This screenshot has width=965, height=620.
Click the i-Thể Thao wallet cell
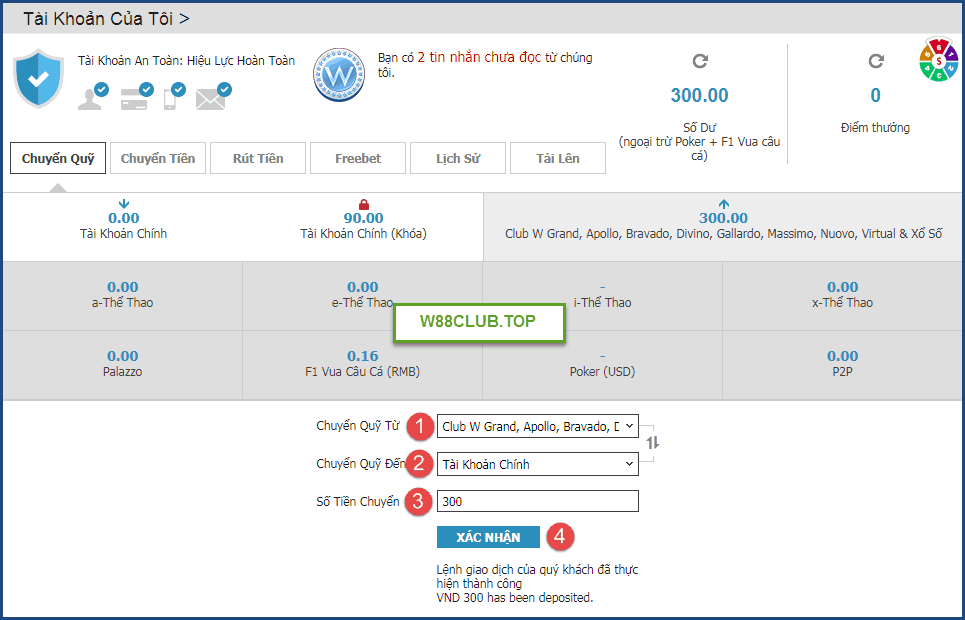point(603,296)
